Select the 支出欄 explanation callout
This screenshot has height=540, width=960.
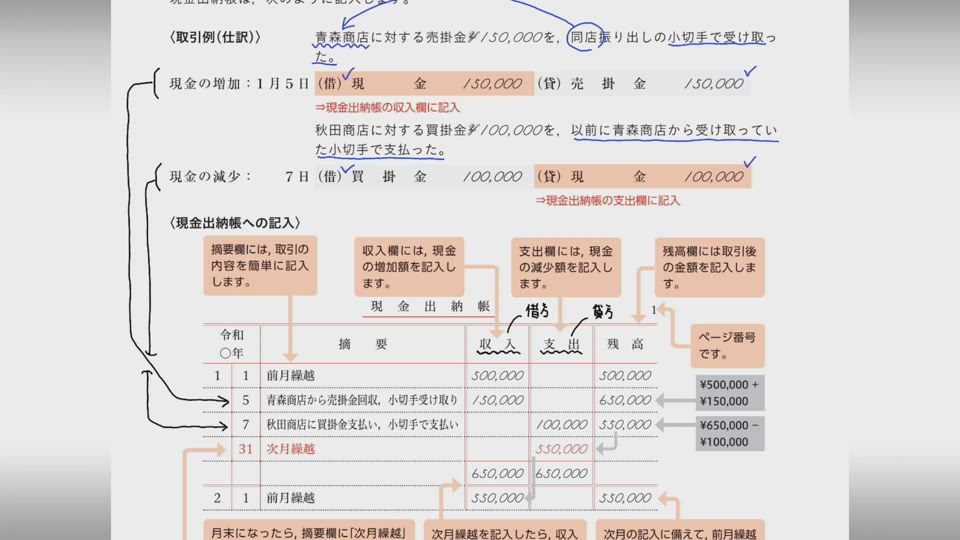567,266
